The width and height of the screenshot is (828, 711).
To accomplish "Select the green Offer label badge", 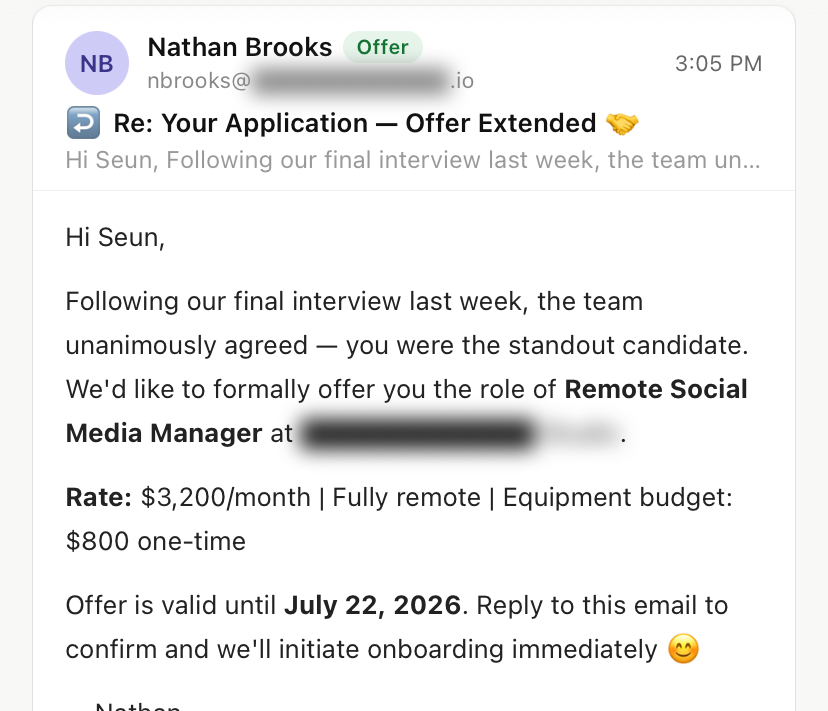I will pos(383,47).
